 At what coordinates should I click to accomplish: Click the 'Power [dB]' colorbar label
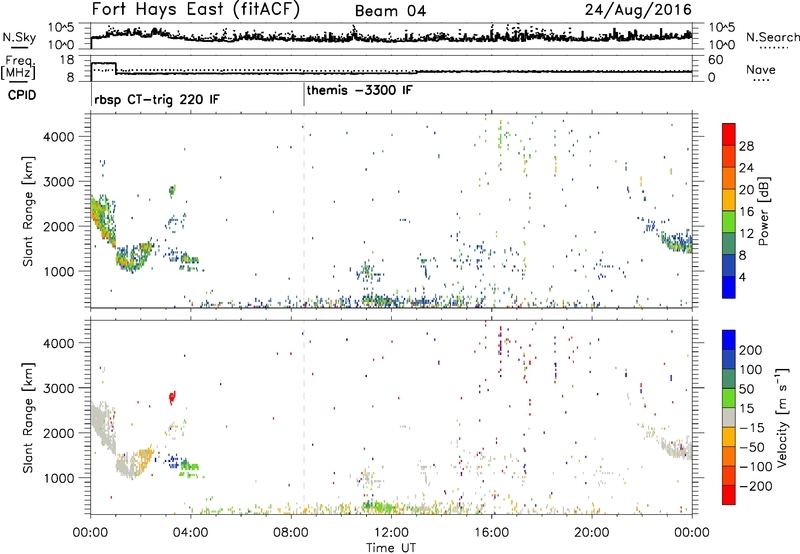764,211
